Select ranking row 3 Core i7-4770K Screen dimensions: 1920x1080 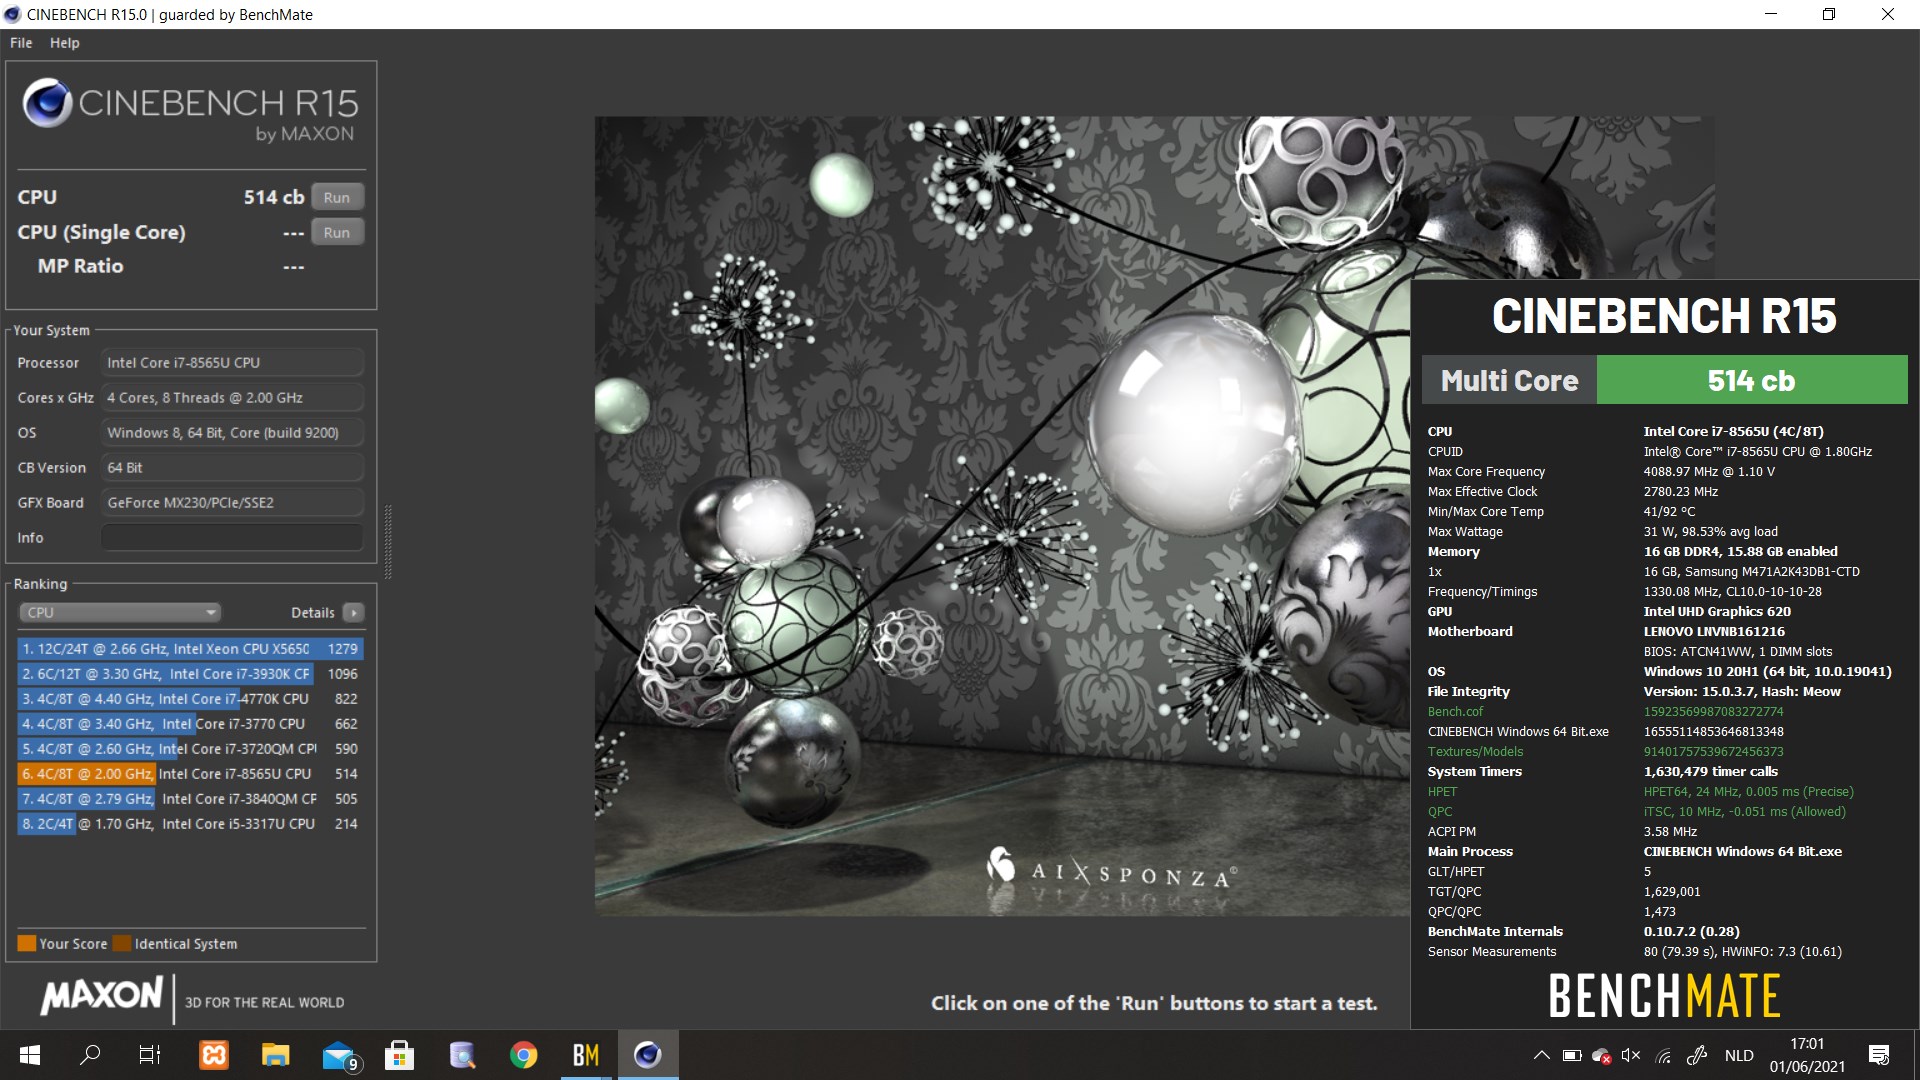tap(190, 699)
